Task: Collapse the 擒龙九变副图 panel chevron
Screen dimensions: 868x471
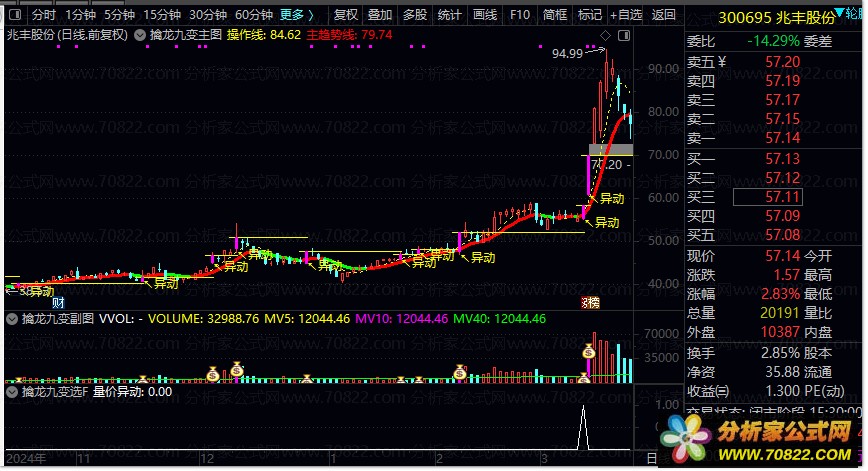Action: [12, 319]
